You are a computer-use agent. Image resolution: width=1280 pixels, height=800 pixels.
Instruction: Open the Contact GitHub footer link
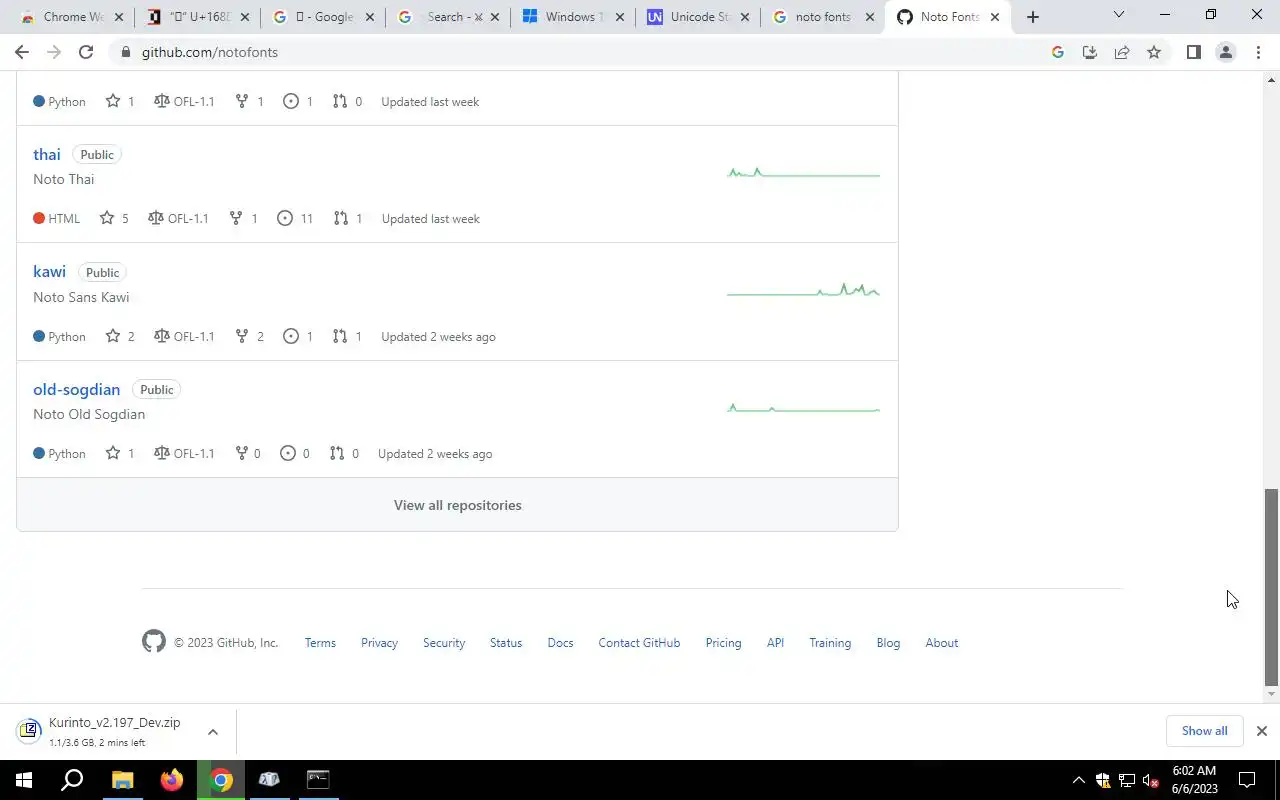639,643
